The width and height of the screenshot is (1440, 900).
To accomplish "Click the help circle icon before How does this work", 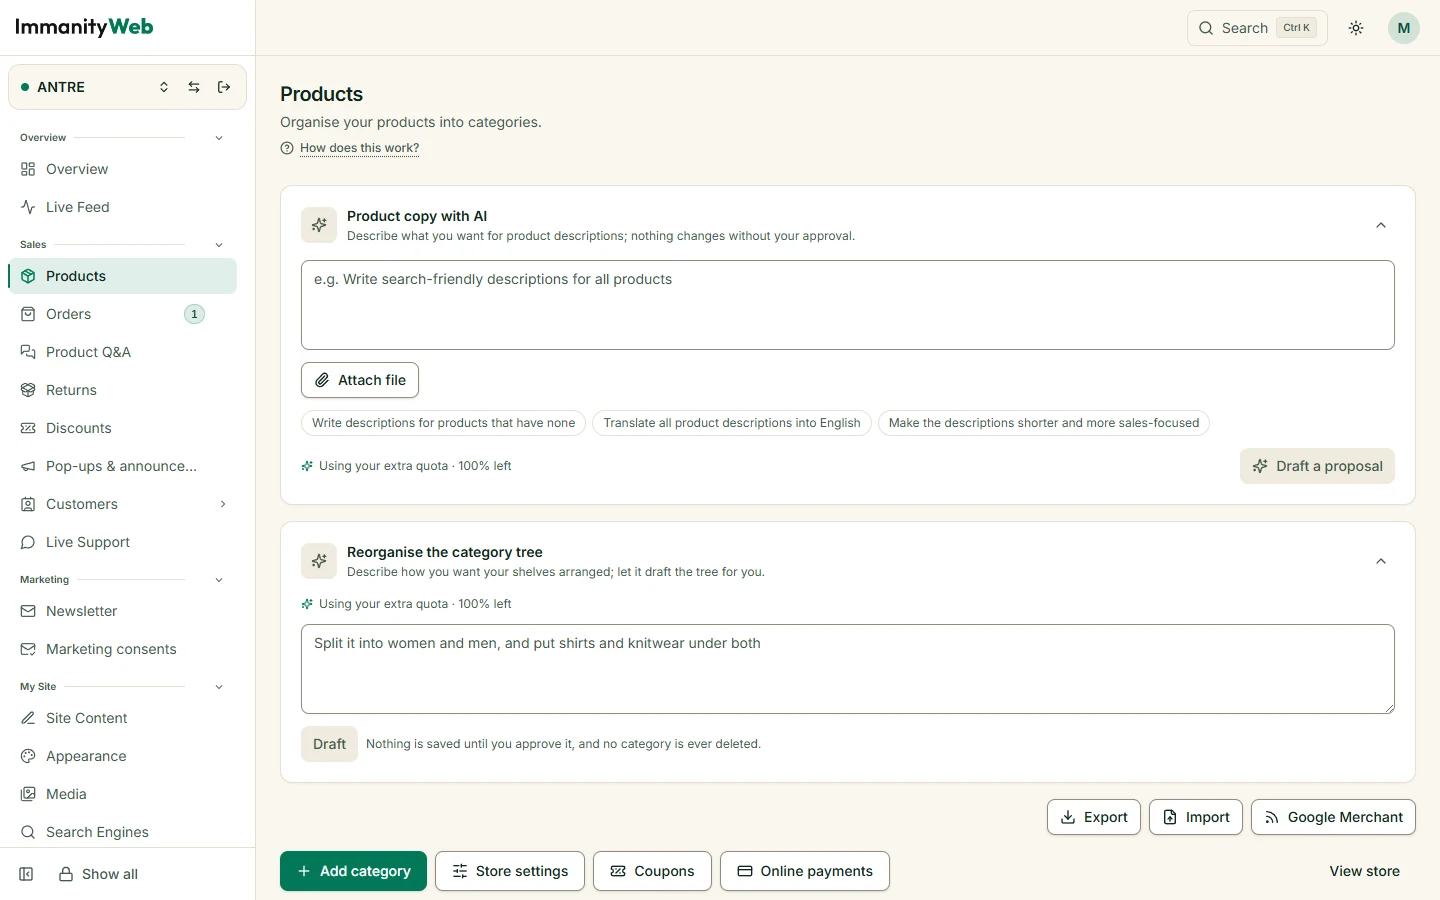I will [287, 148].
